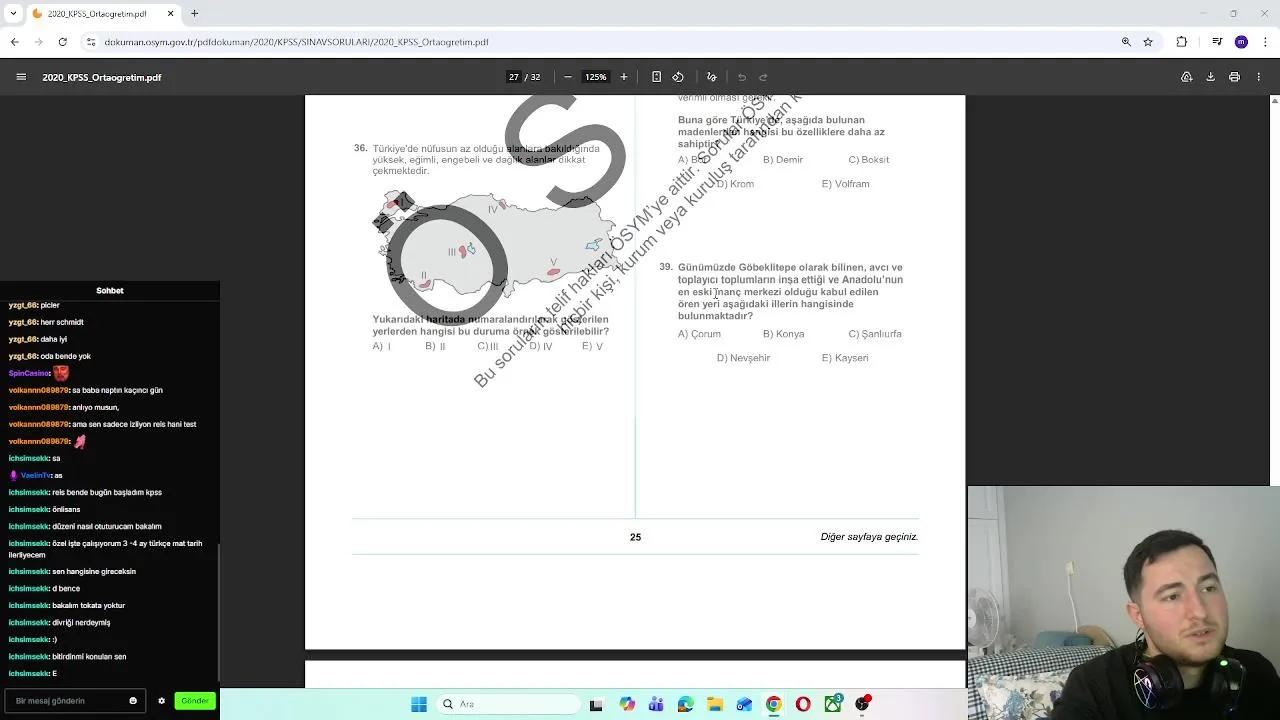Close the 2020_KPSS_Ortaogretim.pdf tab
1280x720 pixels.
click(x=170, y=14)
